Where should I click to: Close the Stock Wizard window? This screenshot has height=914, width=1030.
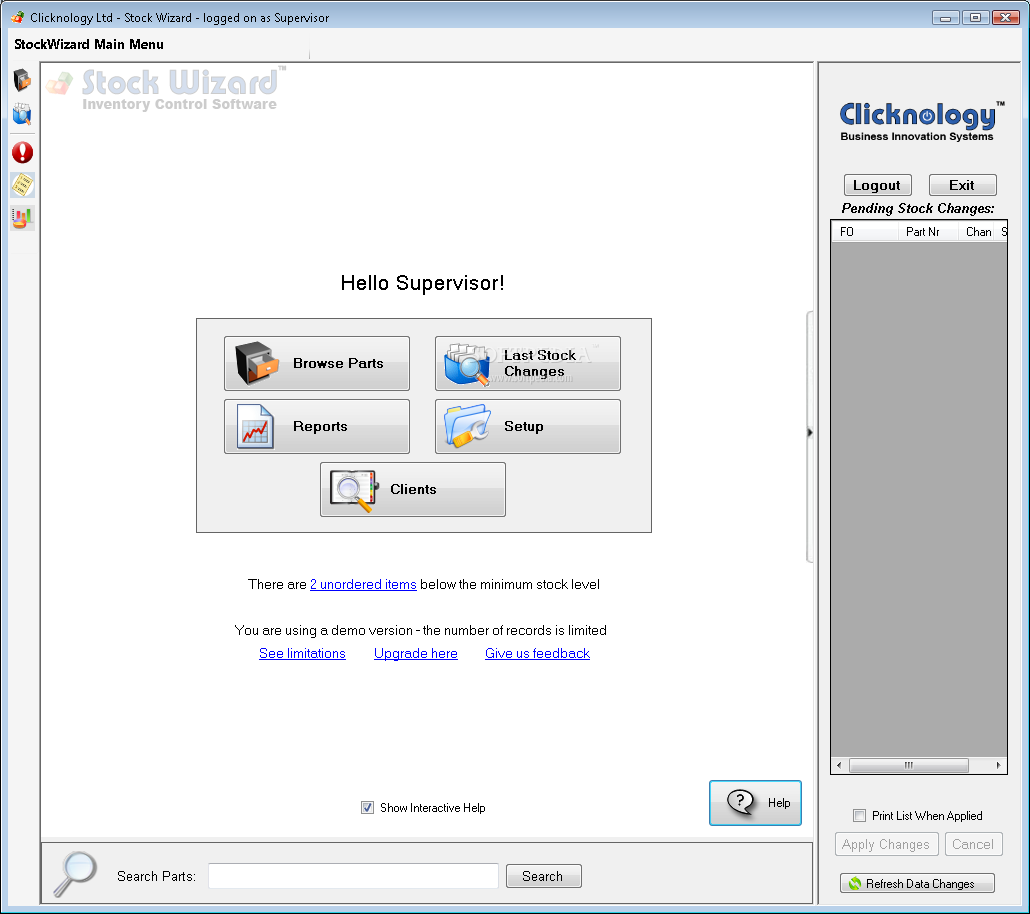1006,18
